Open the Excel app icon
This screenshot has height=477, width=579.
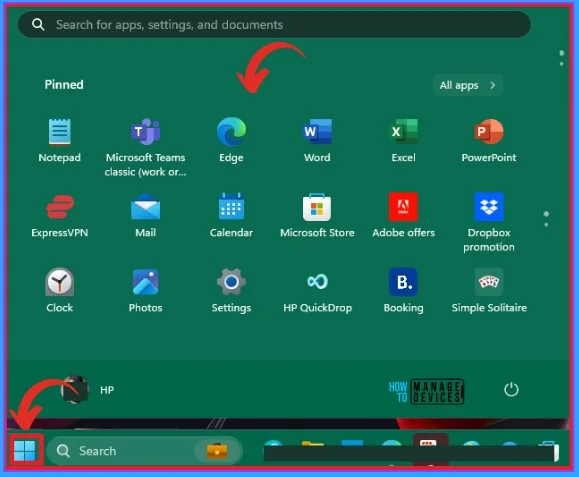pyautogui.click(x=404, y=132)
